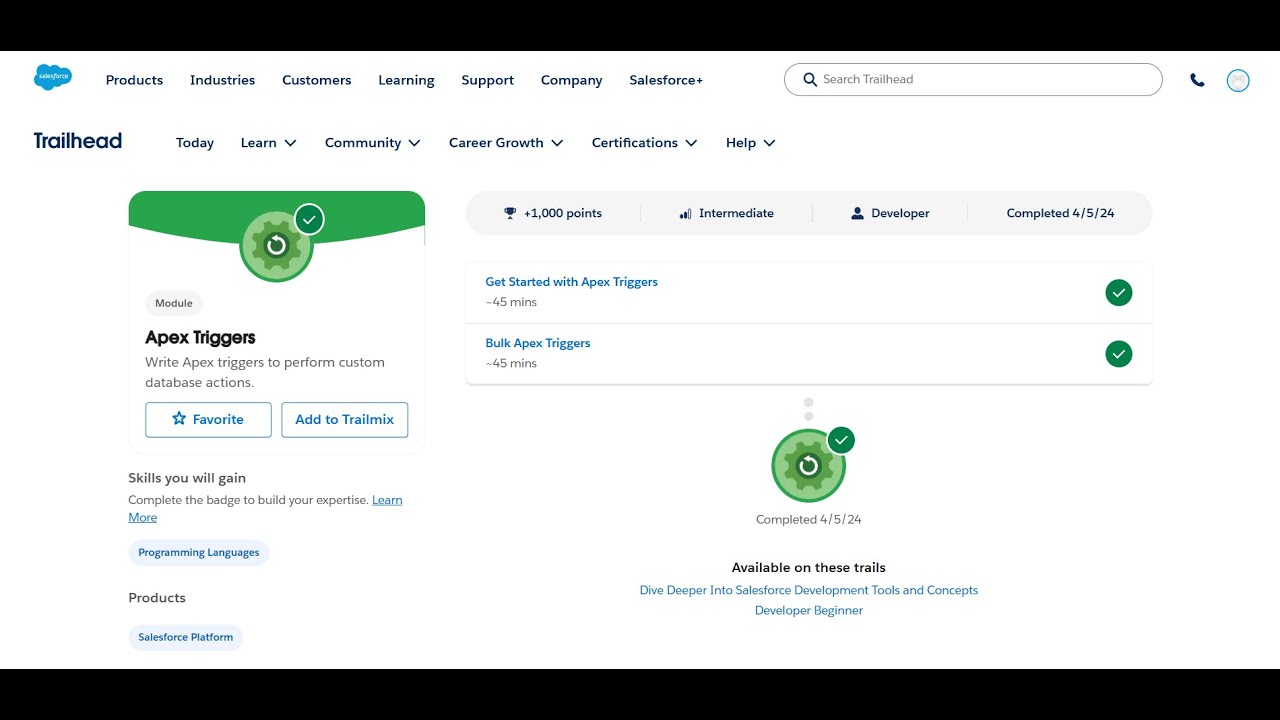This screenshot has height=720, width=1280.
Task: Click checkmark on the lower completed badge
Action: 841,439
